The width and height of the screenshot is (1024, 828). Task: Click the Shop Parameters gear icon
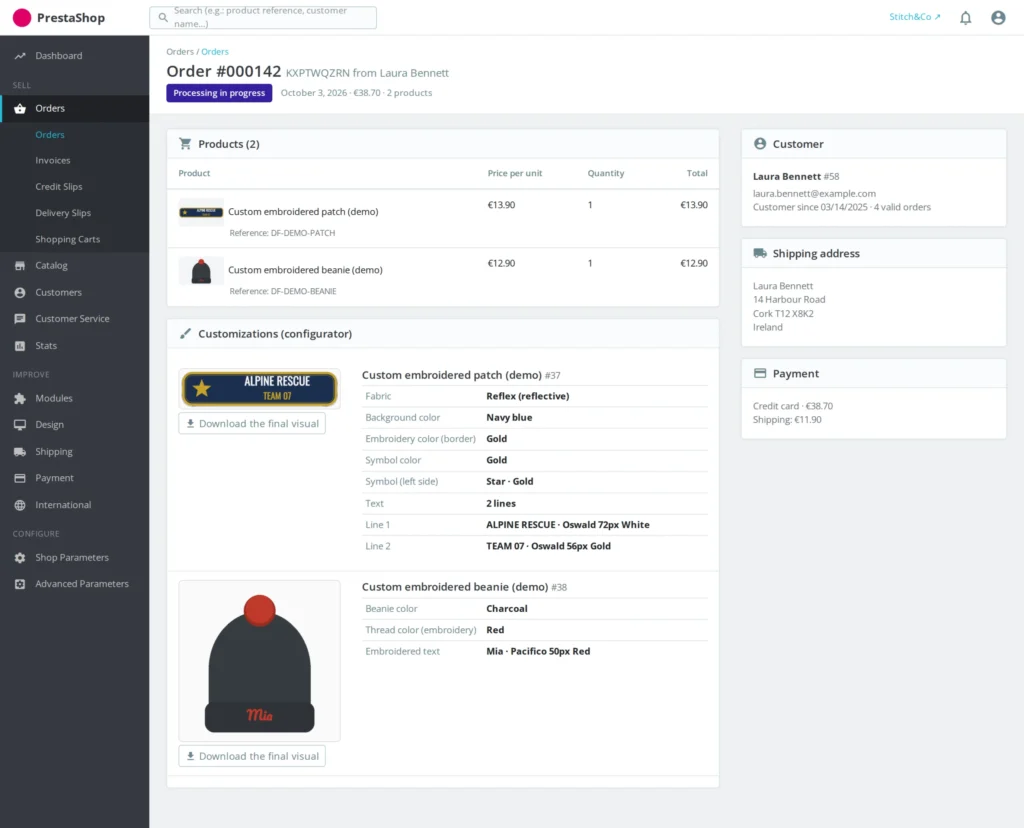tap(20, 558)
